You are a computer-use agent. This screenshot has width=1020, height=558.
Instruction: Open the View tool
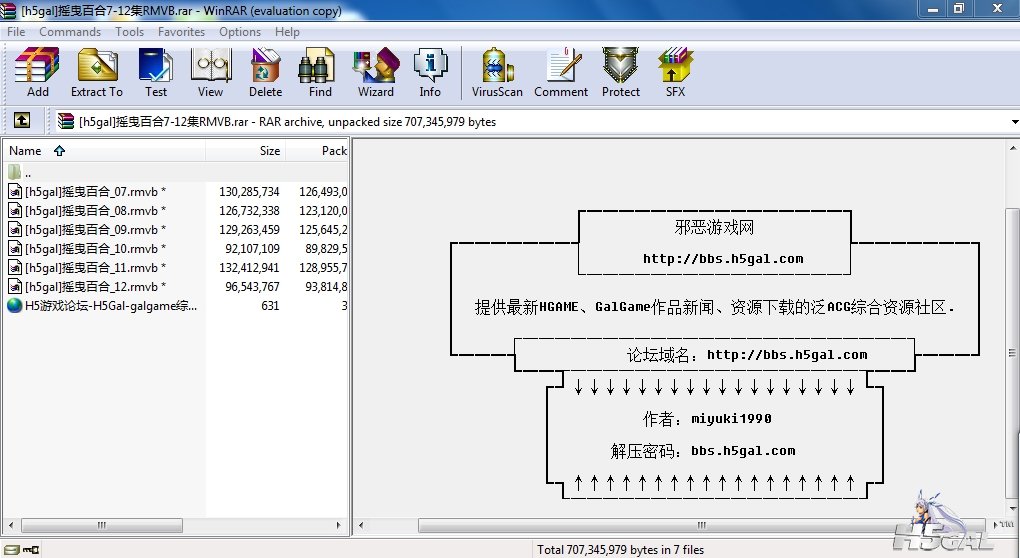tap(210, 72)
